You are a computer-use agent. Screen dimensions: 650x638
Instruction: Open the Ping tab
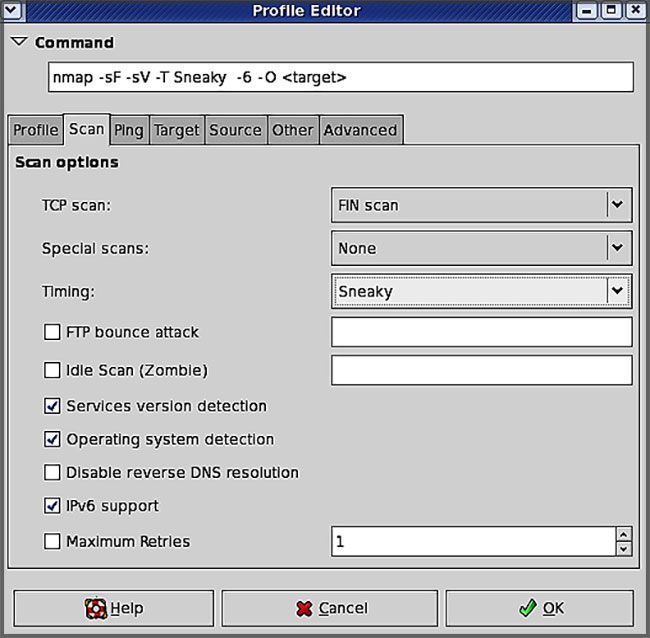point(129,130)
